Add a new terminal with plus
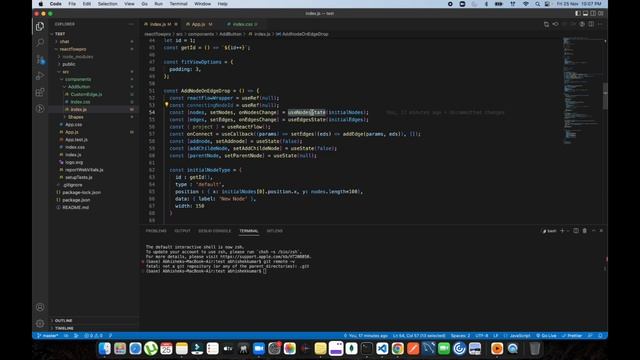The height and width of the screenshot is (360, 640). pyautogui.click(x=562, y=231)
